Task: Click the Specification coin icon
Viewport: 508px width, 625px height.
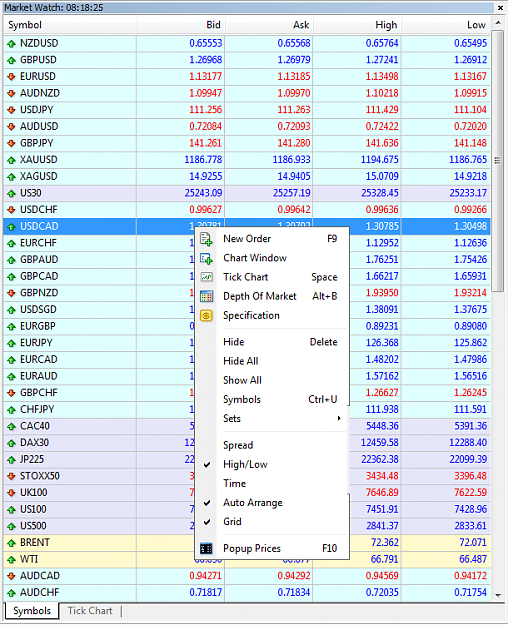Action: point(206,316)
